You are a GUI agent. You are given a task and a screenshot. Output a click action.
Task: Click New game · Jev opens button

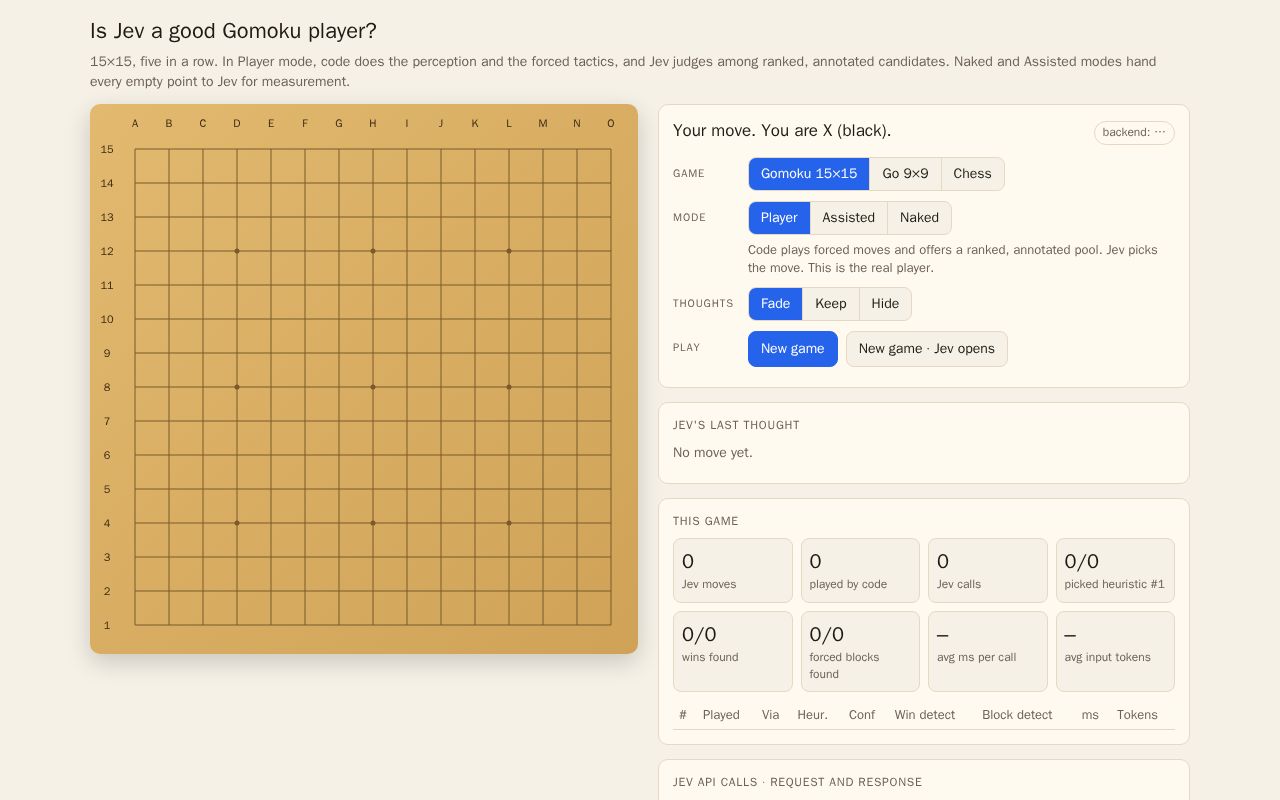pos(926,349)
